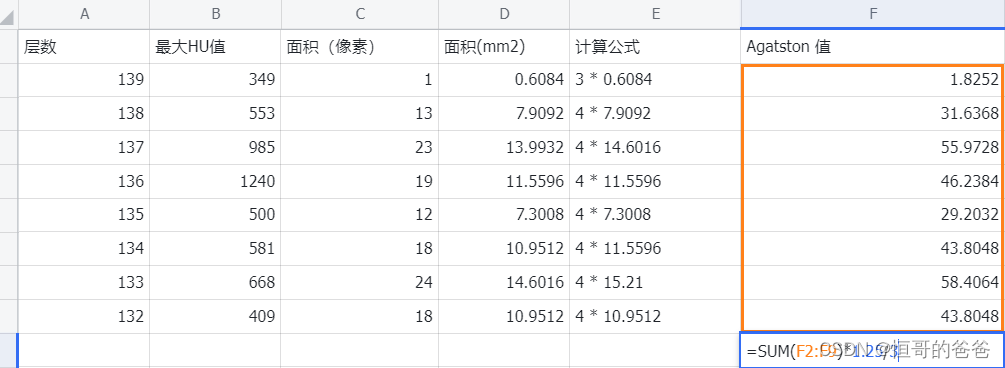Select formula cell 3 * 0.6084
This screenshot has width=1005, height=368.
[656, 80]
